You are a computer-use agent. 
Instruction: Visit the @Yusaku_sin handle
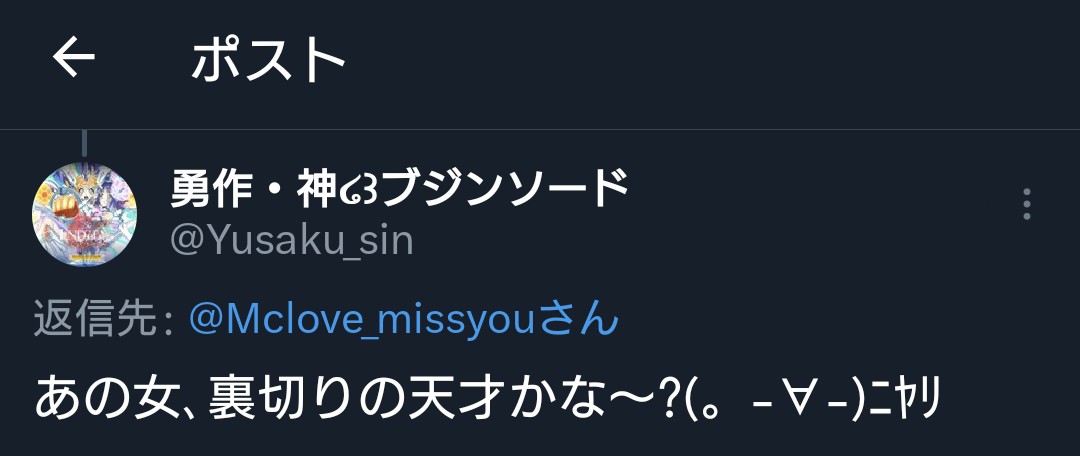pos(291,241)
